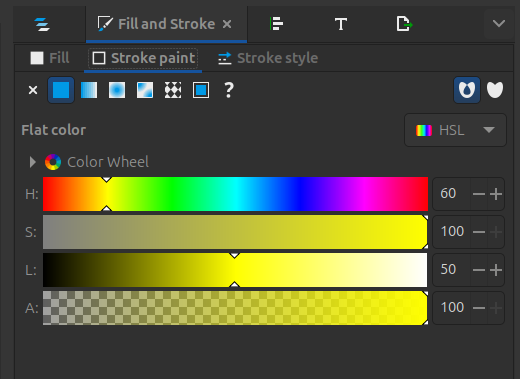Increase the Hue value
The height and width of the screenshot is (379, 520).
[496, 194]
